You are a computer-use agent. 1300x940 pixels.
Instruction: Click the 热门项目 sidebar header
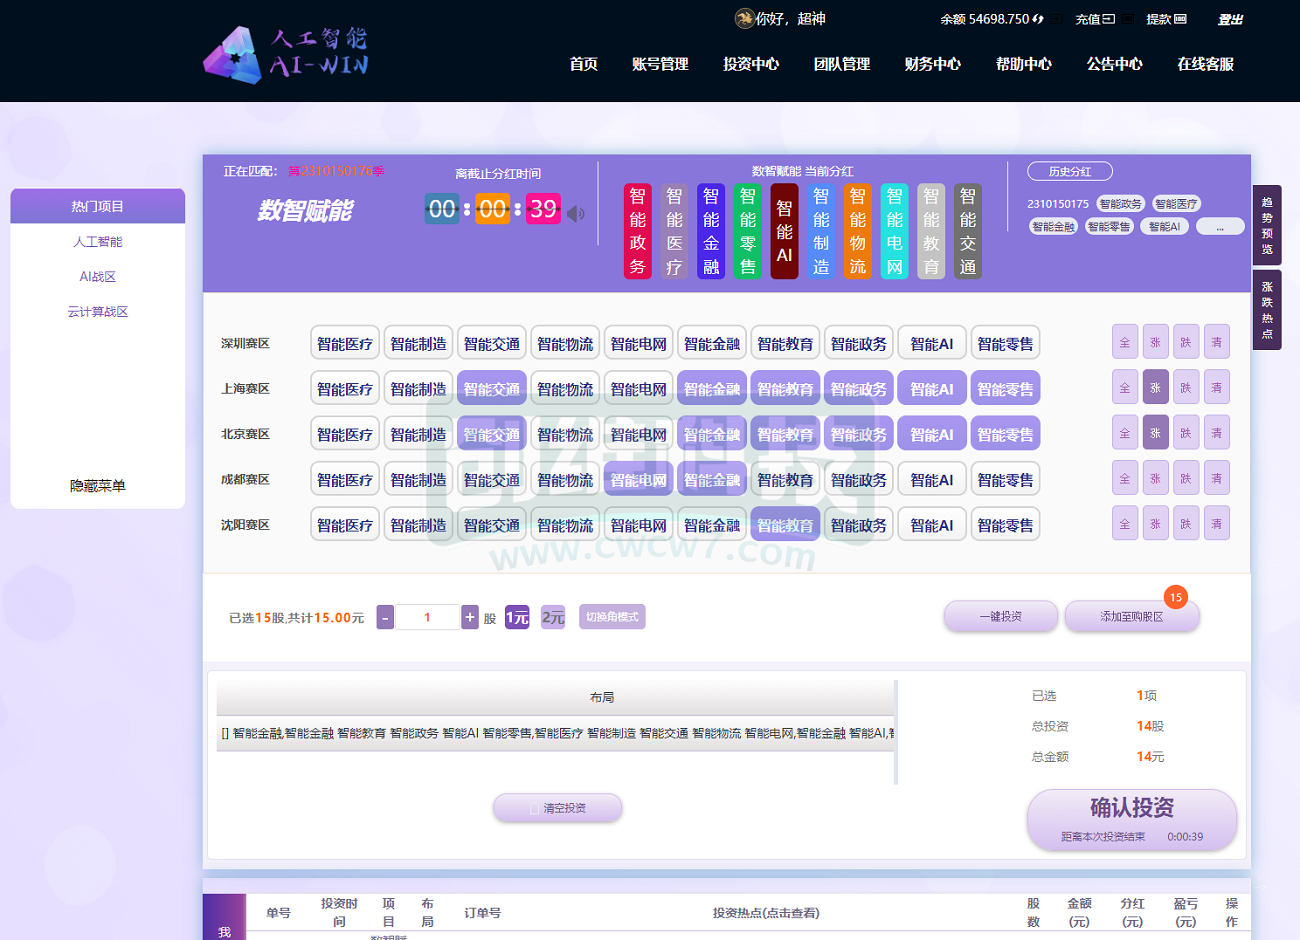[x=98, y=206]
